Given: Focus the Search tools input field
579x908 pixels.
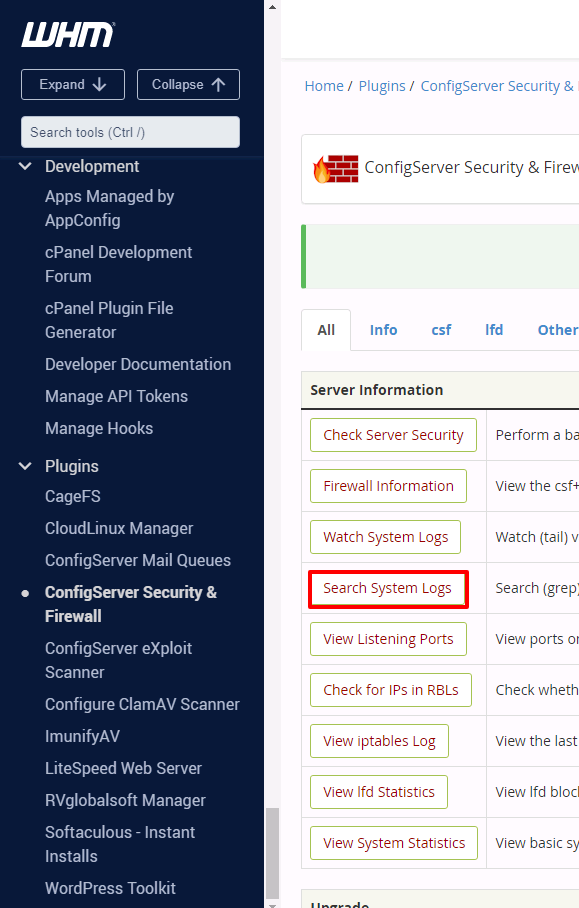Looking at the screenshot, I should (x=130, y=132).
